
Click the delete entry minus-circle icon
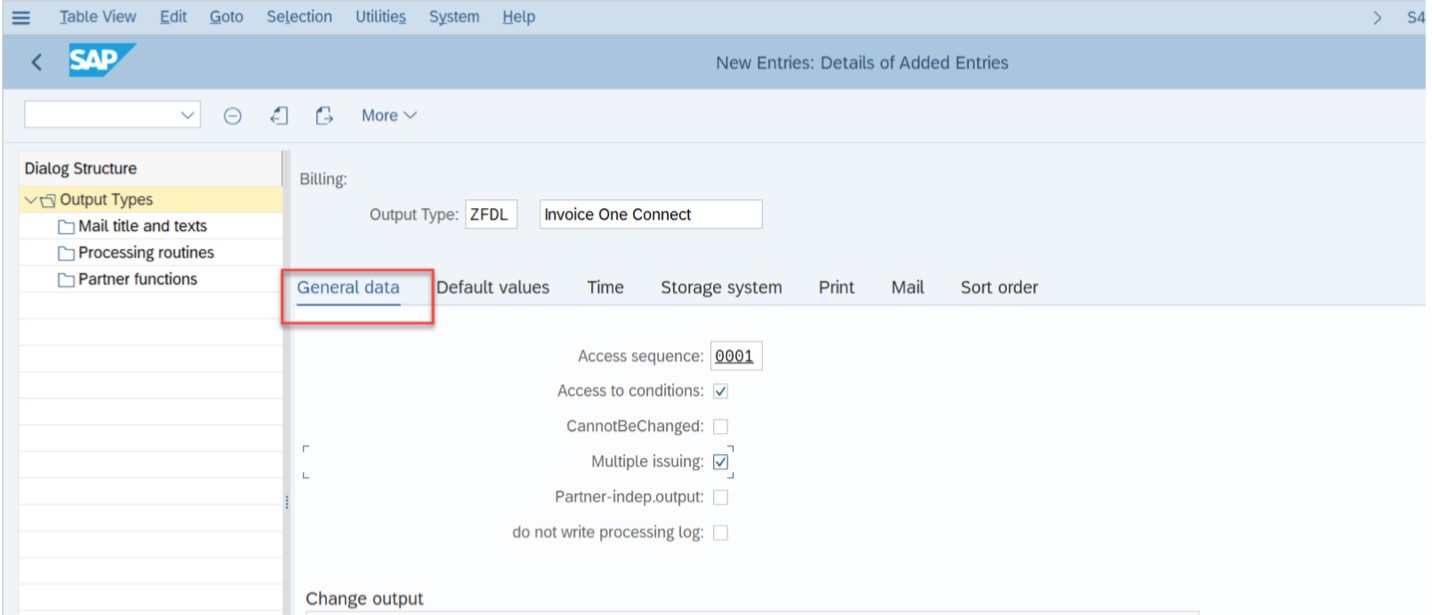pos(232,116)
